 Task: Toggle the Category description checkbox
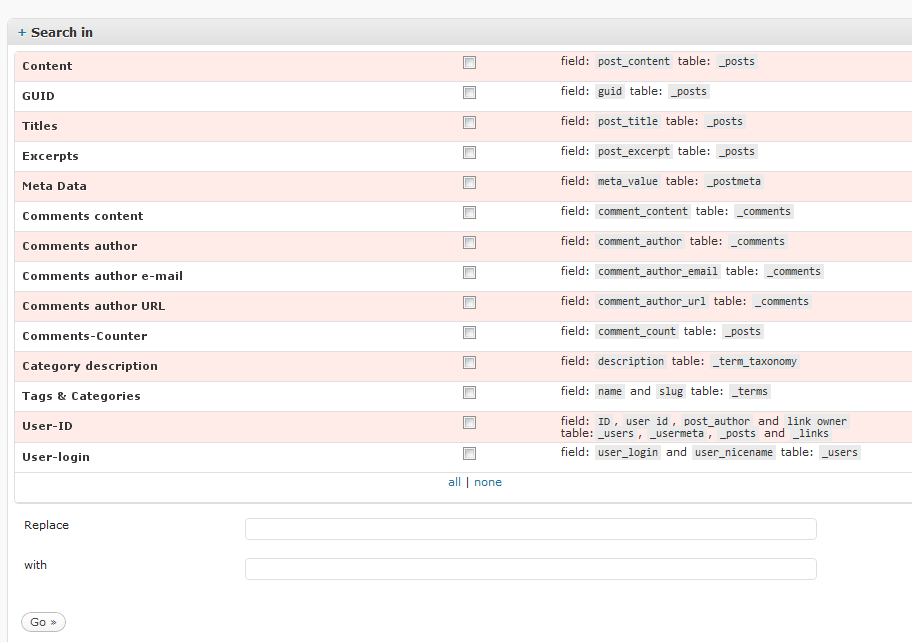click(469, 362)
